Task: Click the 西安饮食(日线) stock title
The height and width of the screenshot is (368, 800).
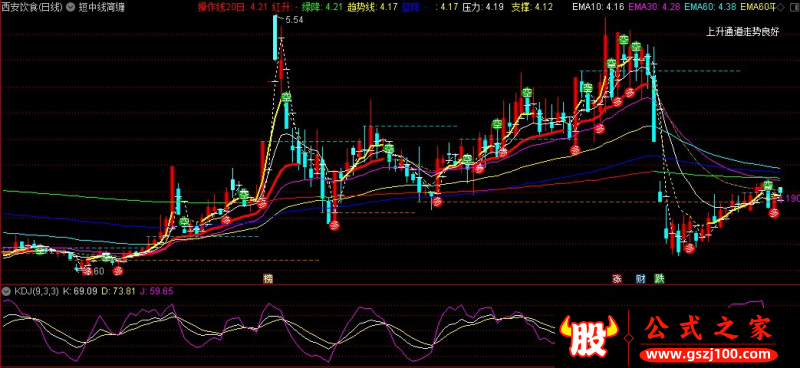Action: (33, 7)
